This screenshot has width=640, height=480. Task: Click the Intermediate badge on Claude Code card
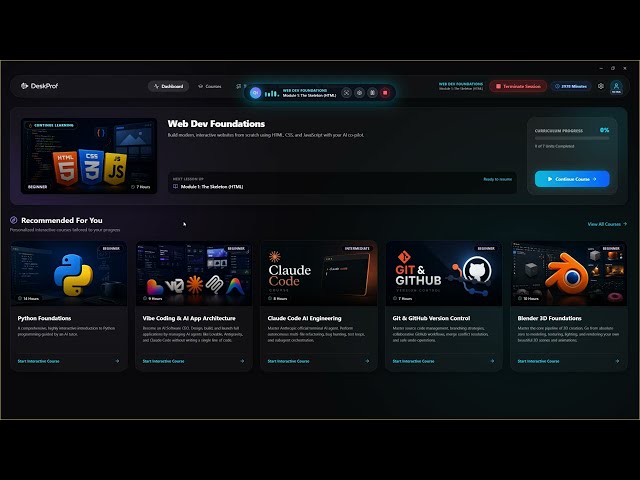tap(357, 248)
